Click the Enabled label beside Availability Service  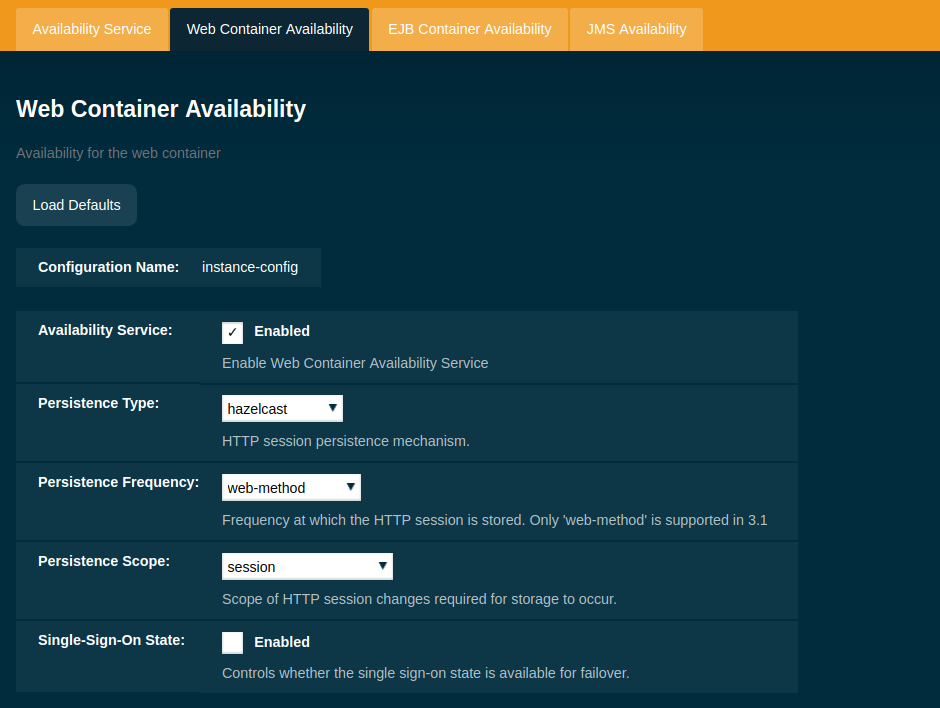(x=283, y=331)
